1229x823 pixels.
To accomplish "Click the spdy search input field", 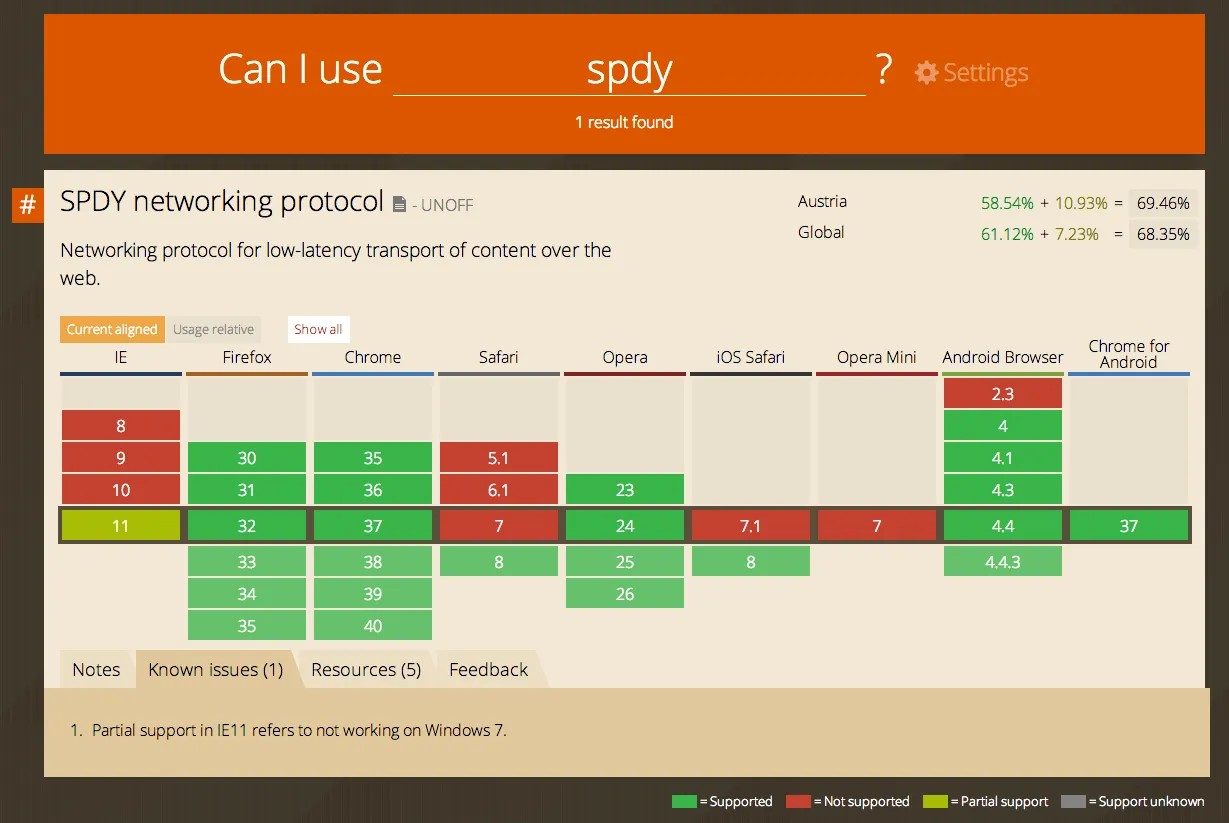I will 630,69.
